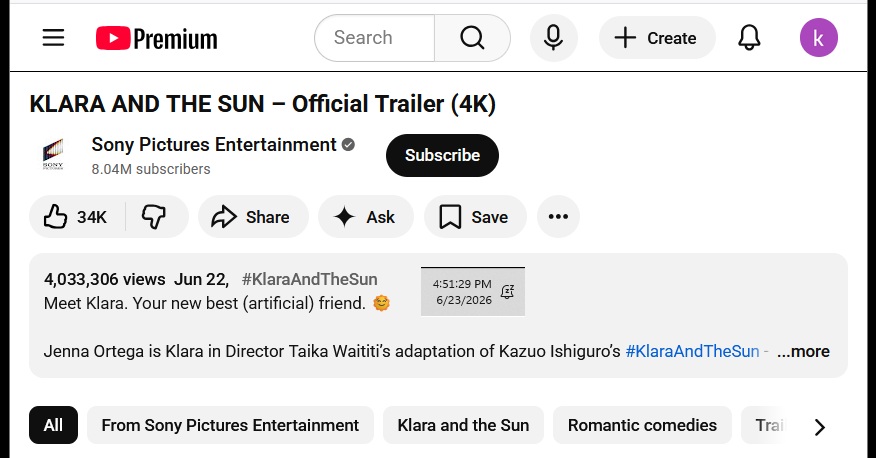Go to YouTube Premium home logo
This screenshot has height=458, width=876.
pos(156,39)
